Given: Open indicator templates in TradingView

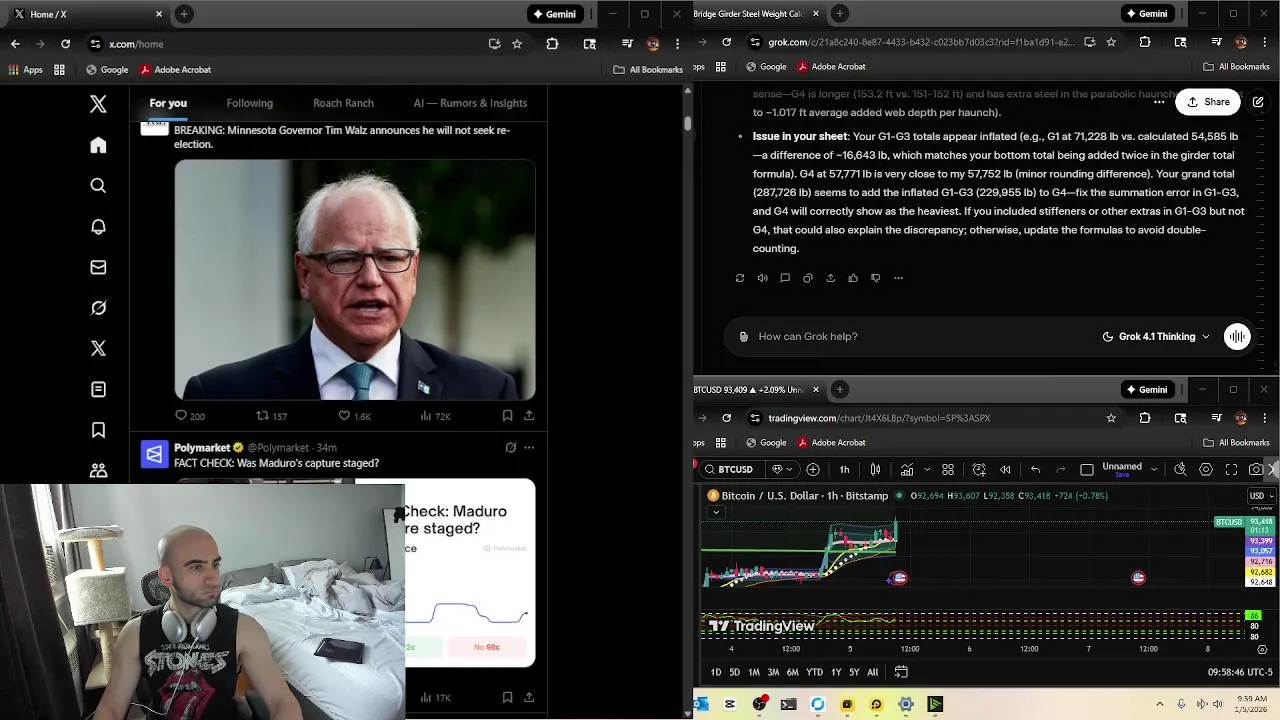Looking at the screenshot, I should 948,470.
